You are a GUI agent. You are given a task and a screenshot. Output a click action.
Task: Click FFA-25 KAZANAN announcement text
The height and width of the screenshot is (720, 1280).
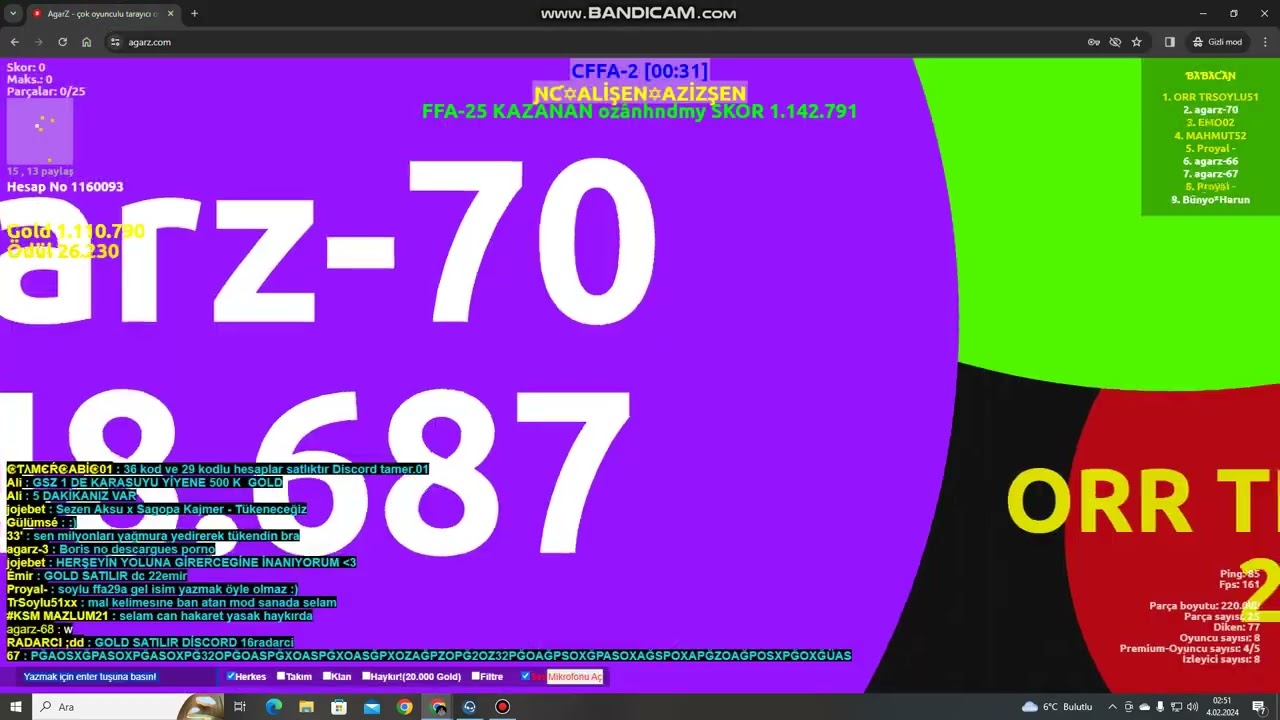[x=639, y=111]
